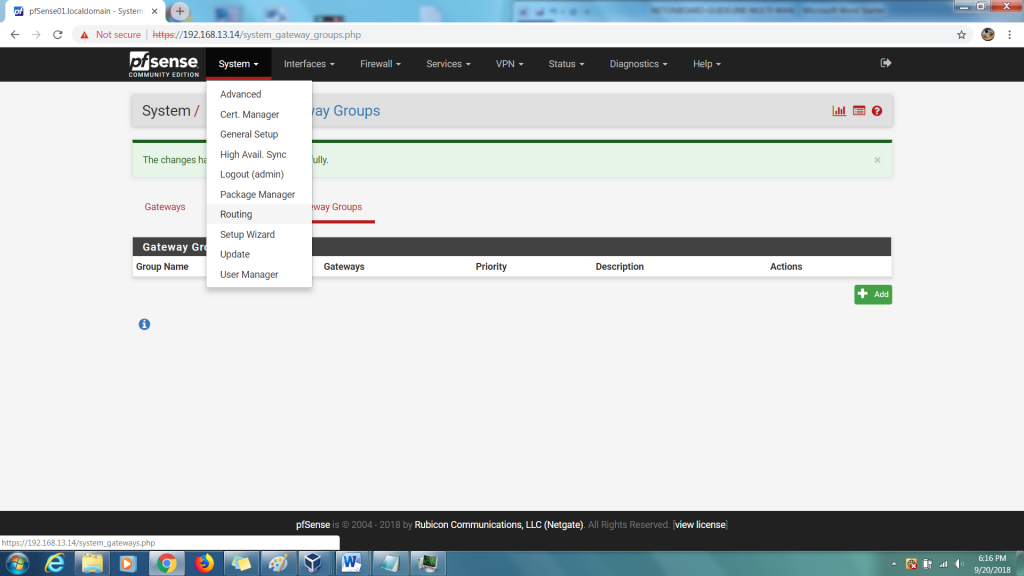This screenshot has height=576, width=1024.
Task: Reload the page with the browser refresh icon
Action: coord(57,33)
